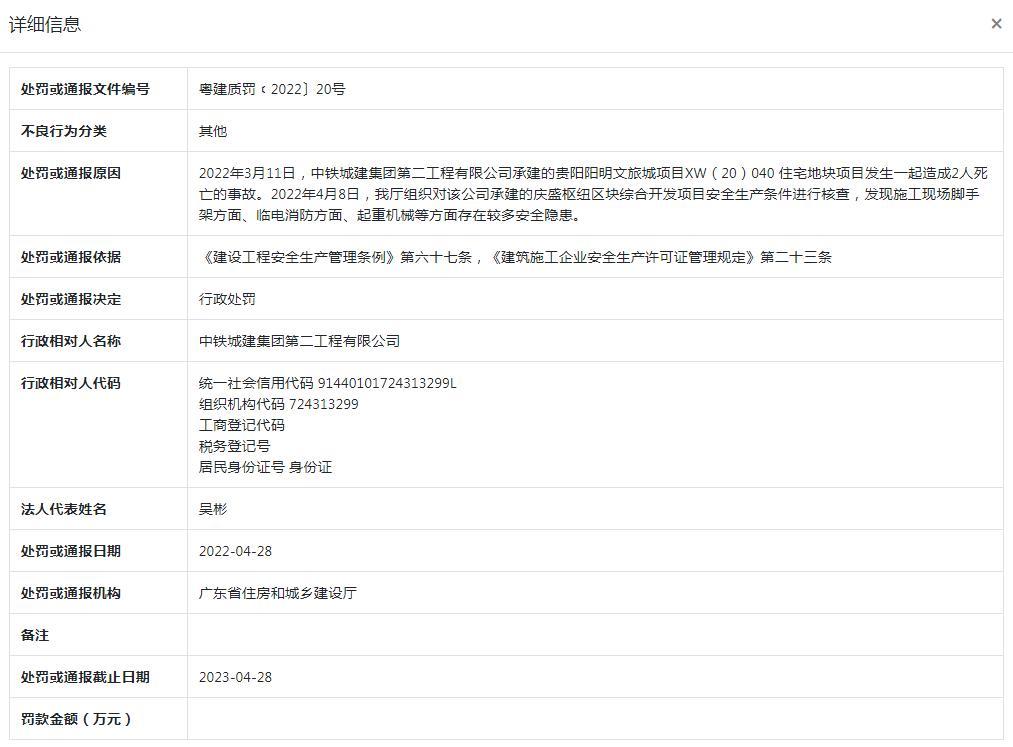Select the 罚款金额（万元） label

(x=76, y=719)
